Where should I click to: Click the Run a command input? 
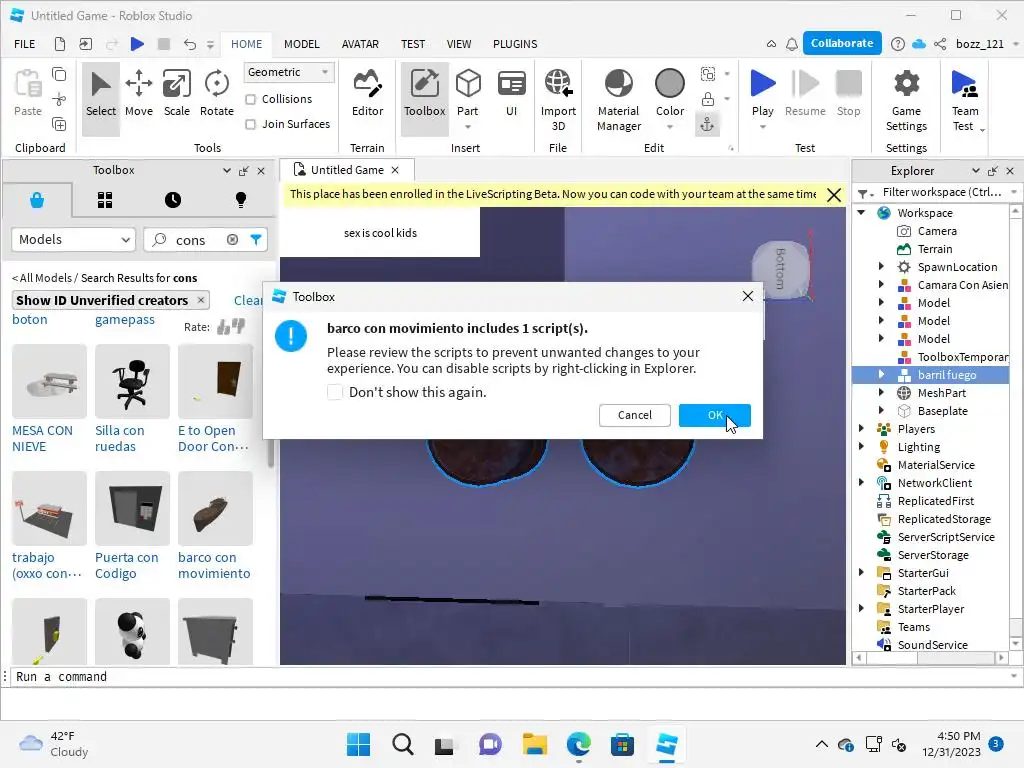click(x=509, y=677)
